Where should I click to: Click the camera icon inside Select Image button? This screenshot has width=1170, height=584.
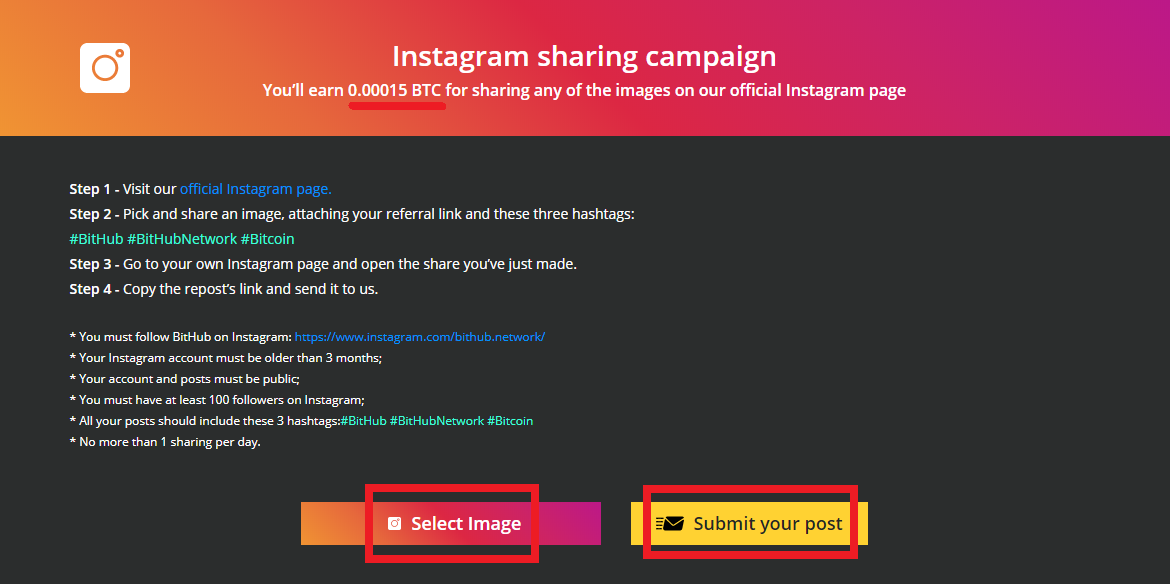(395, 524)
